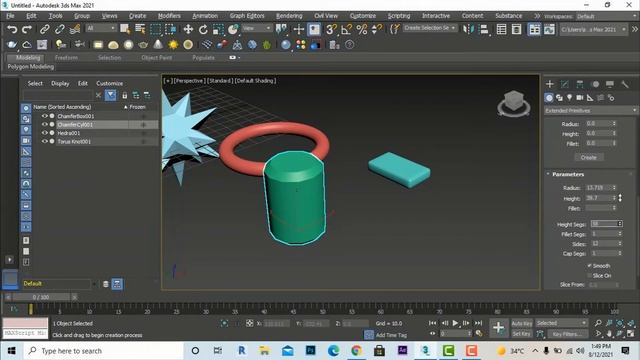This screenshot has height=360, width=640.
Task: Hide Torus Knot001 using its eye icon
Action: [44, 141]
